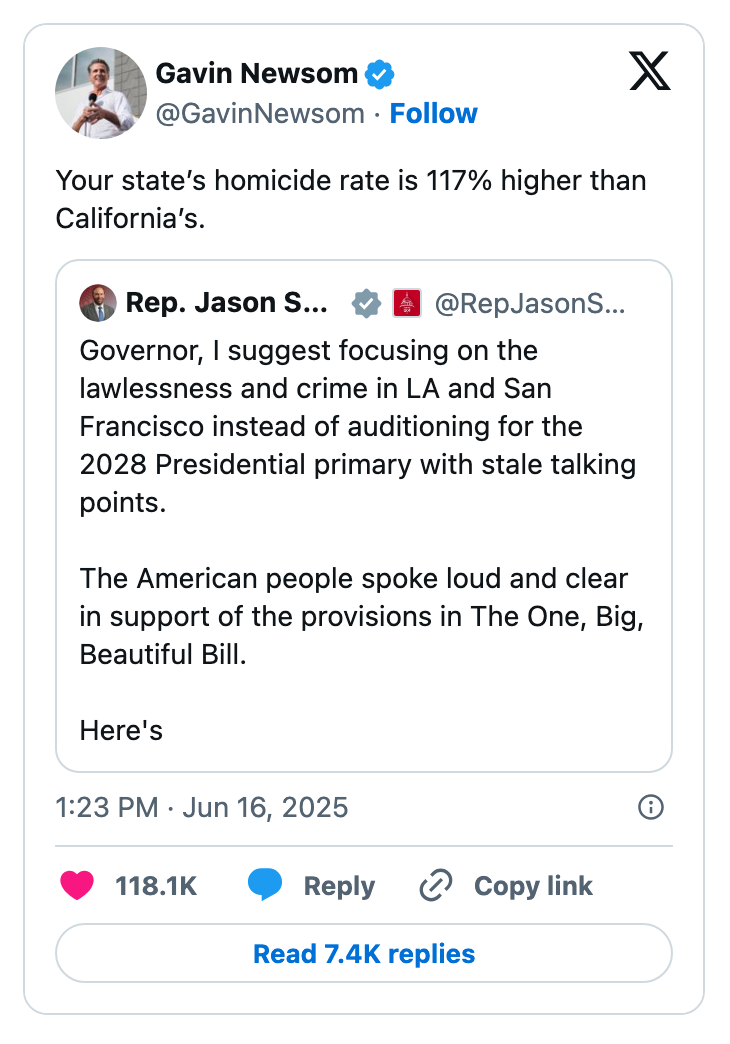Click Rep. Jason's gray verified checkmark badge

tap(365, 303)
